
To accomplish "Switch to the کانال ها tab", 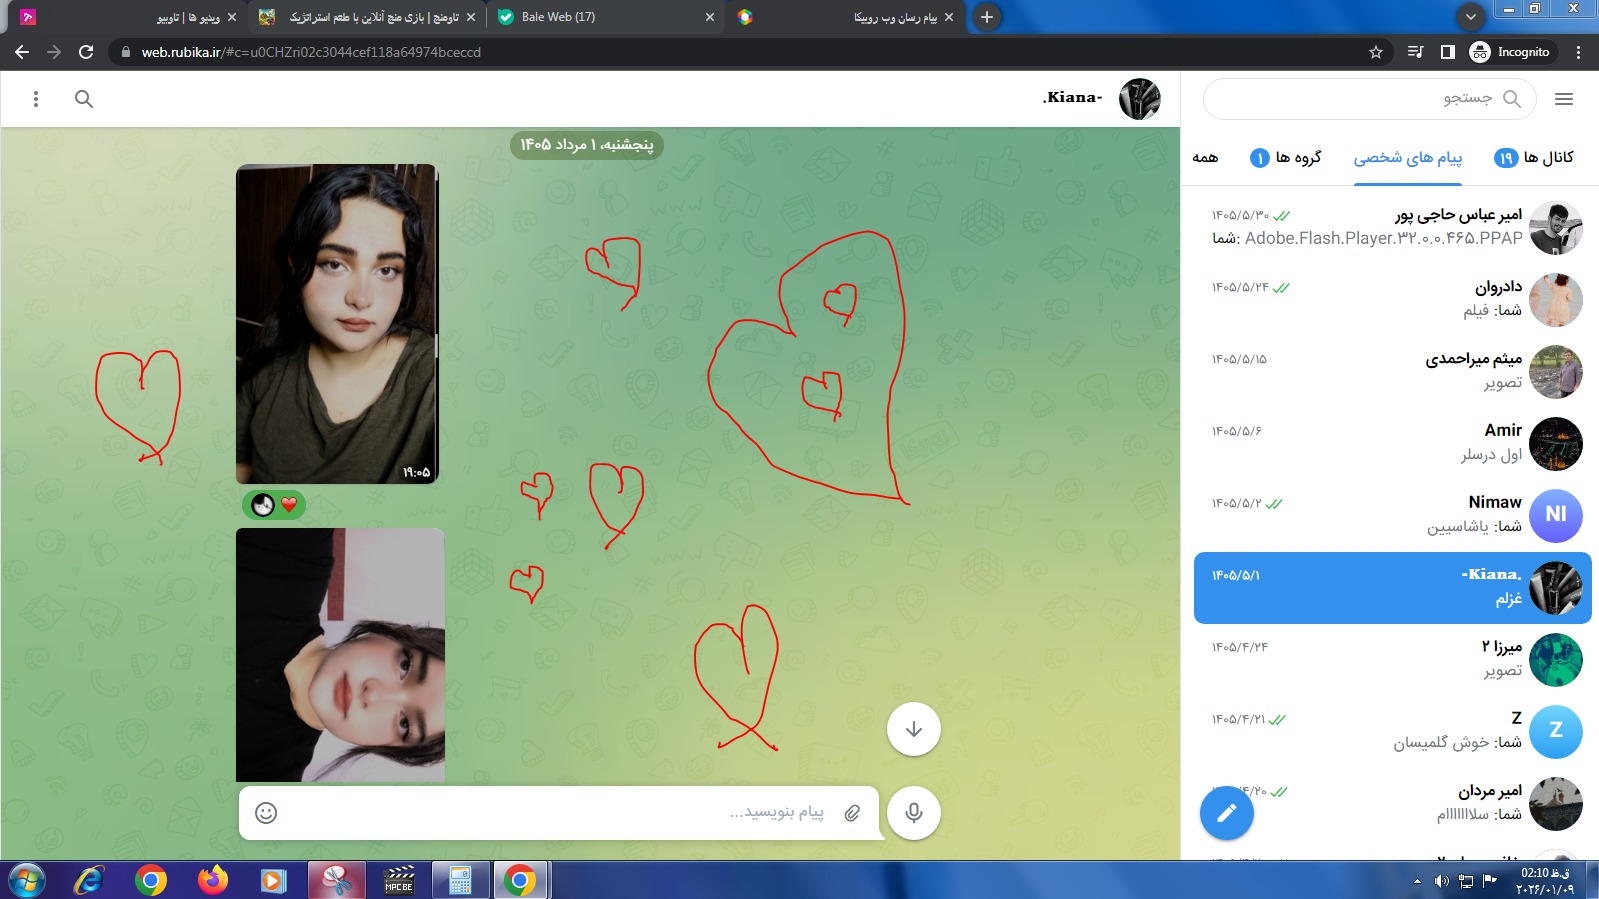I will (x=1534, y=157).
